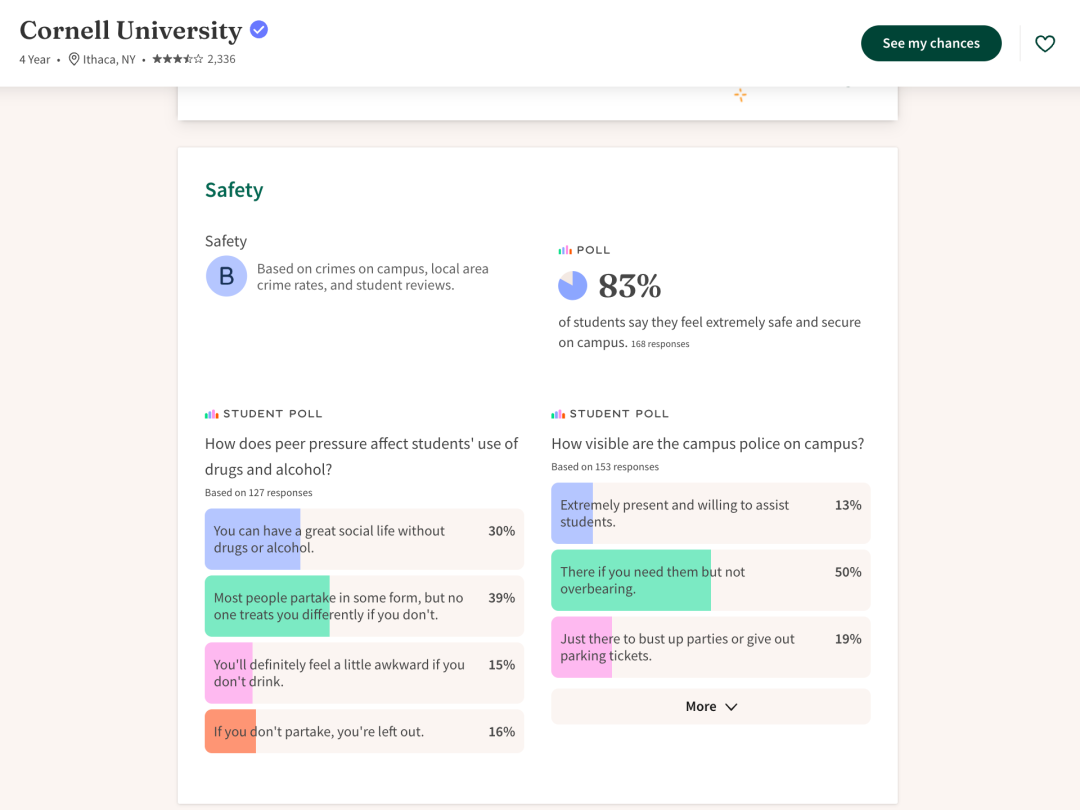Click 'Based on 127 responses' text
1080x810 pixels.
(258, 492)
